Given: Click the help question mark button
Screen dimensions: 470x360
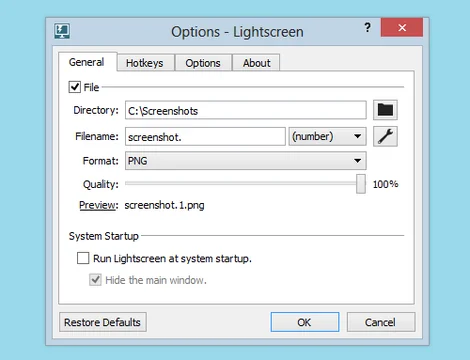Looking at the screenshot, I should tap(367, 27).
